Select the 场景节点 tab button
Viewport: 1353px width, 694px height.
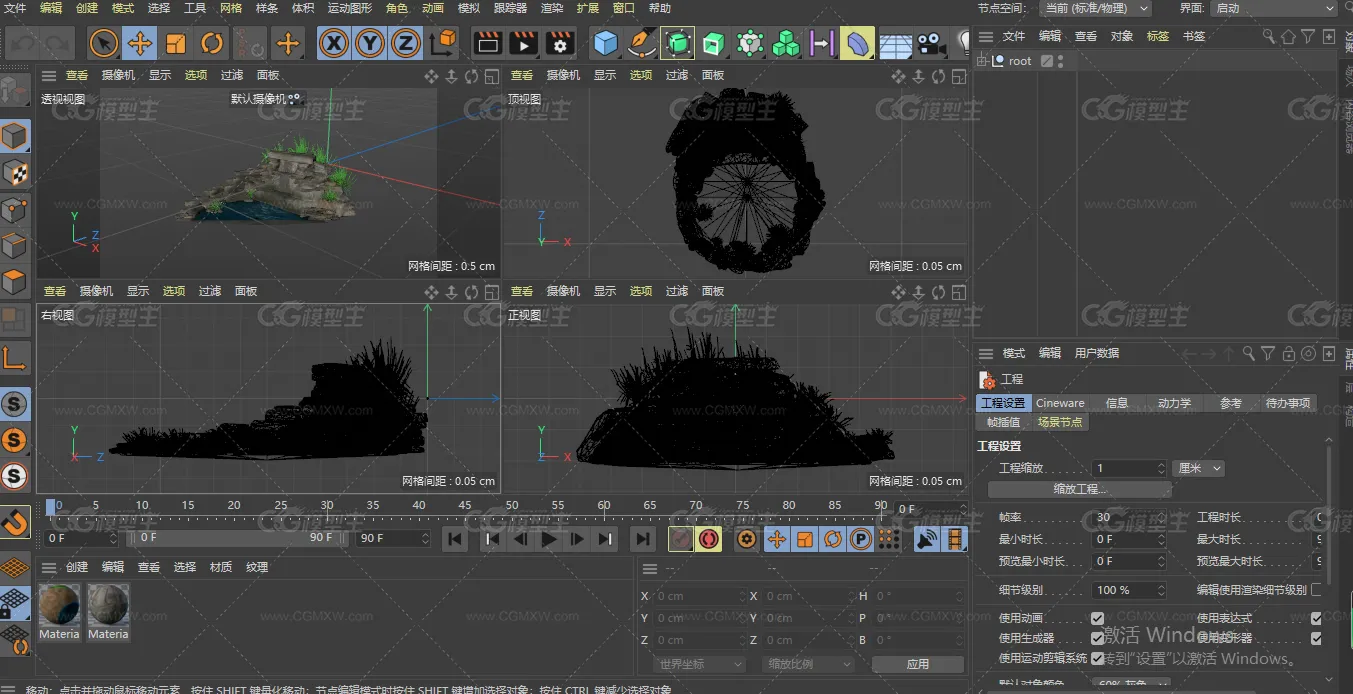[1059, 422]
